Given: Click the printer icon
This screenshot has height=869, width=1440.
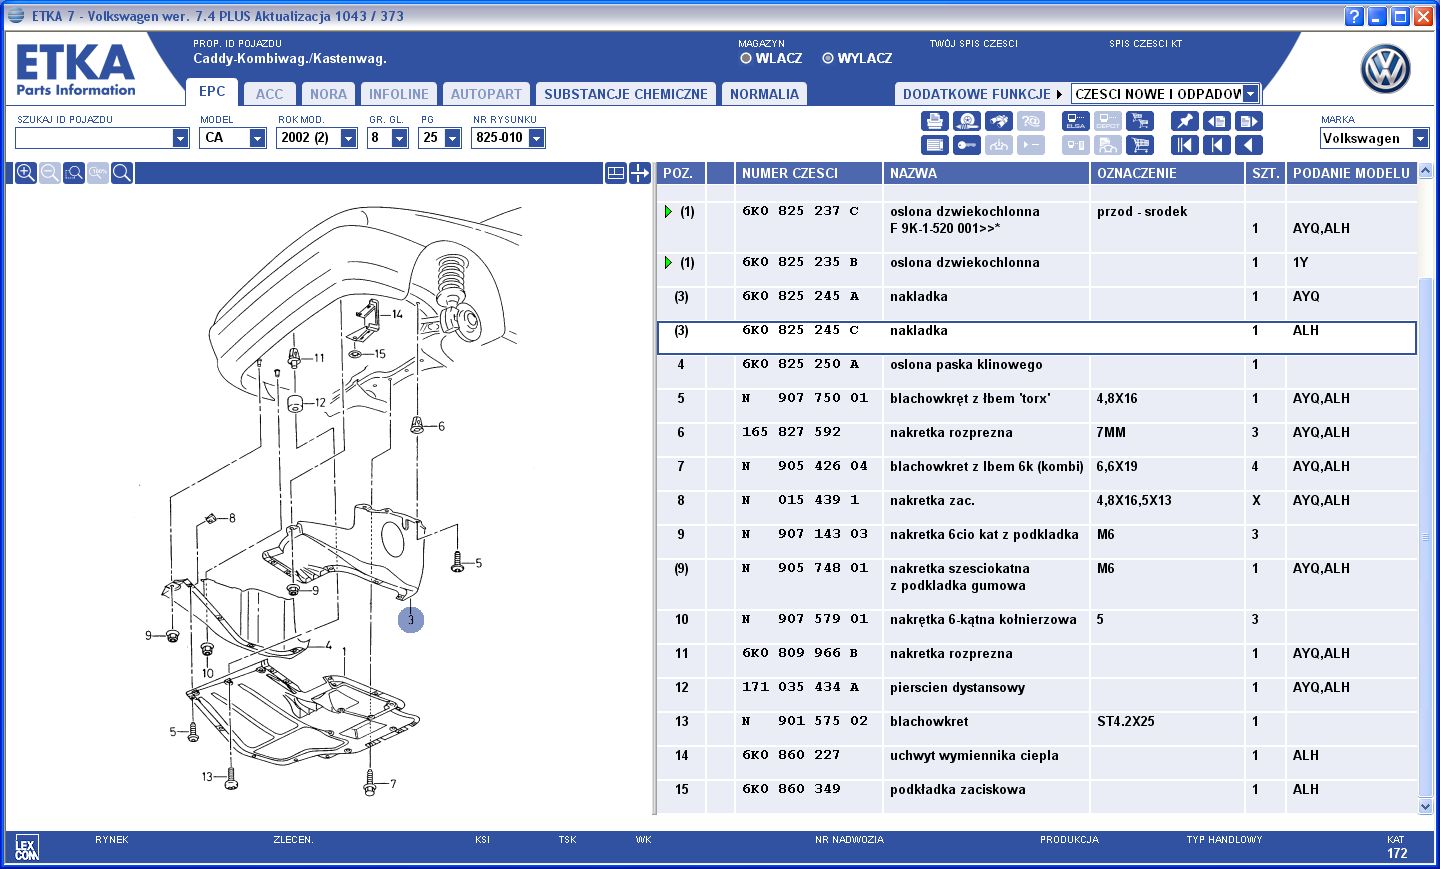Looking at the screenshot, I should 934,121.
